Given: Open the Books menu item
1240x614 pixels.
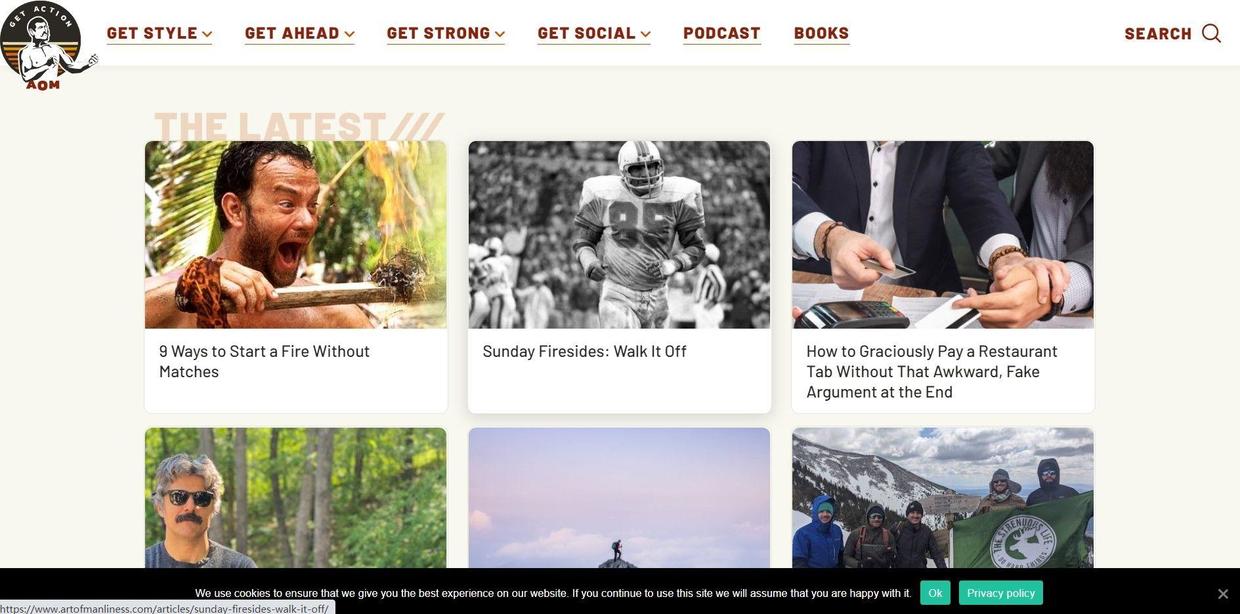Looking at the screenshot, I should tap(822, 33).
